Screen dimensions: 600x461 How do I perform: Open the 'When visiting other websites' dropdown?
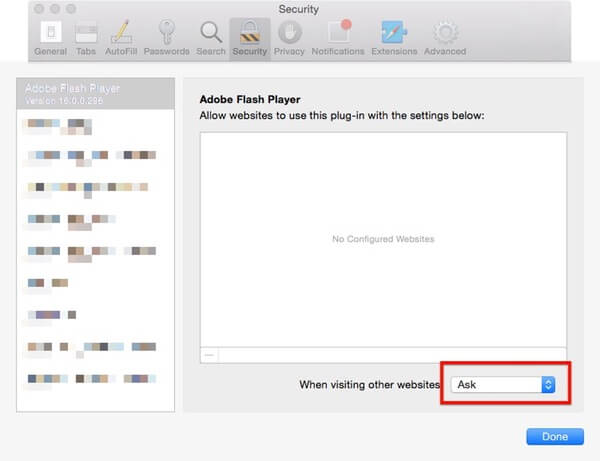tap(503, 384)
